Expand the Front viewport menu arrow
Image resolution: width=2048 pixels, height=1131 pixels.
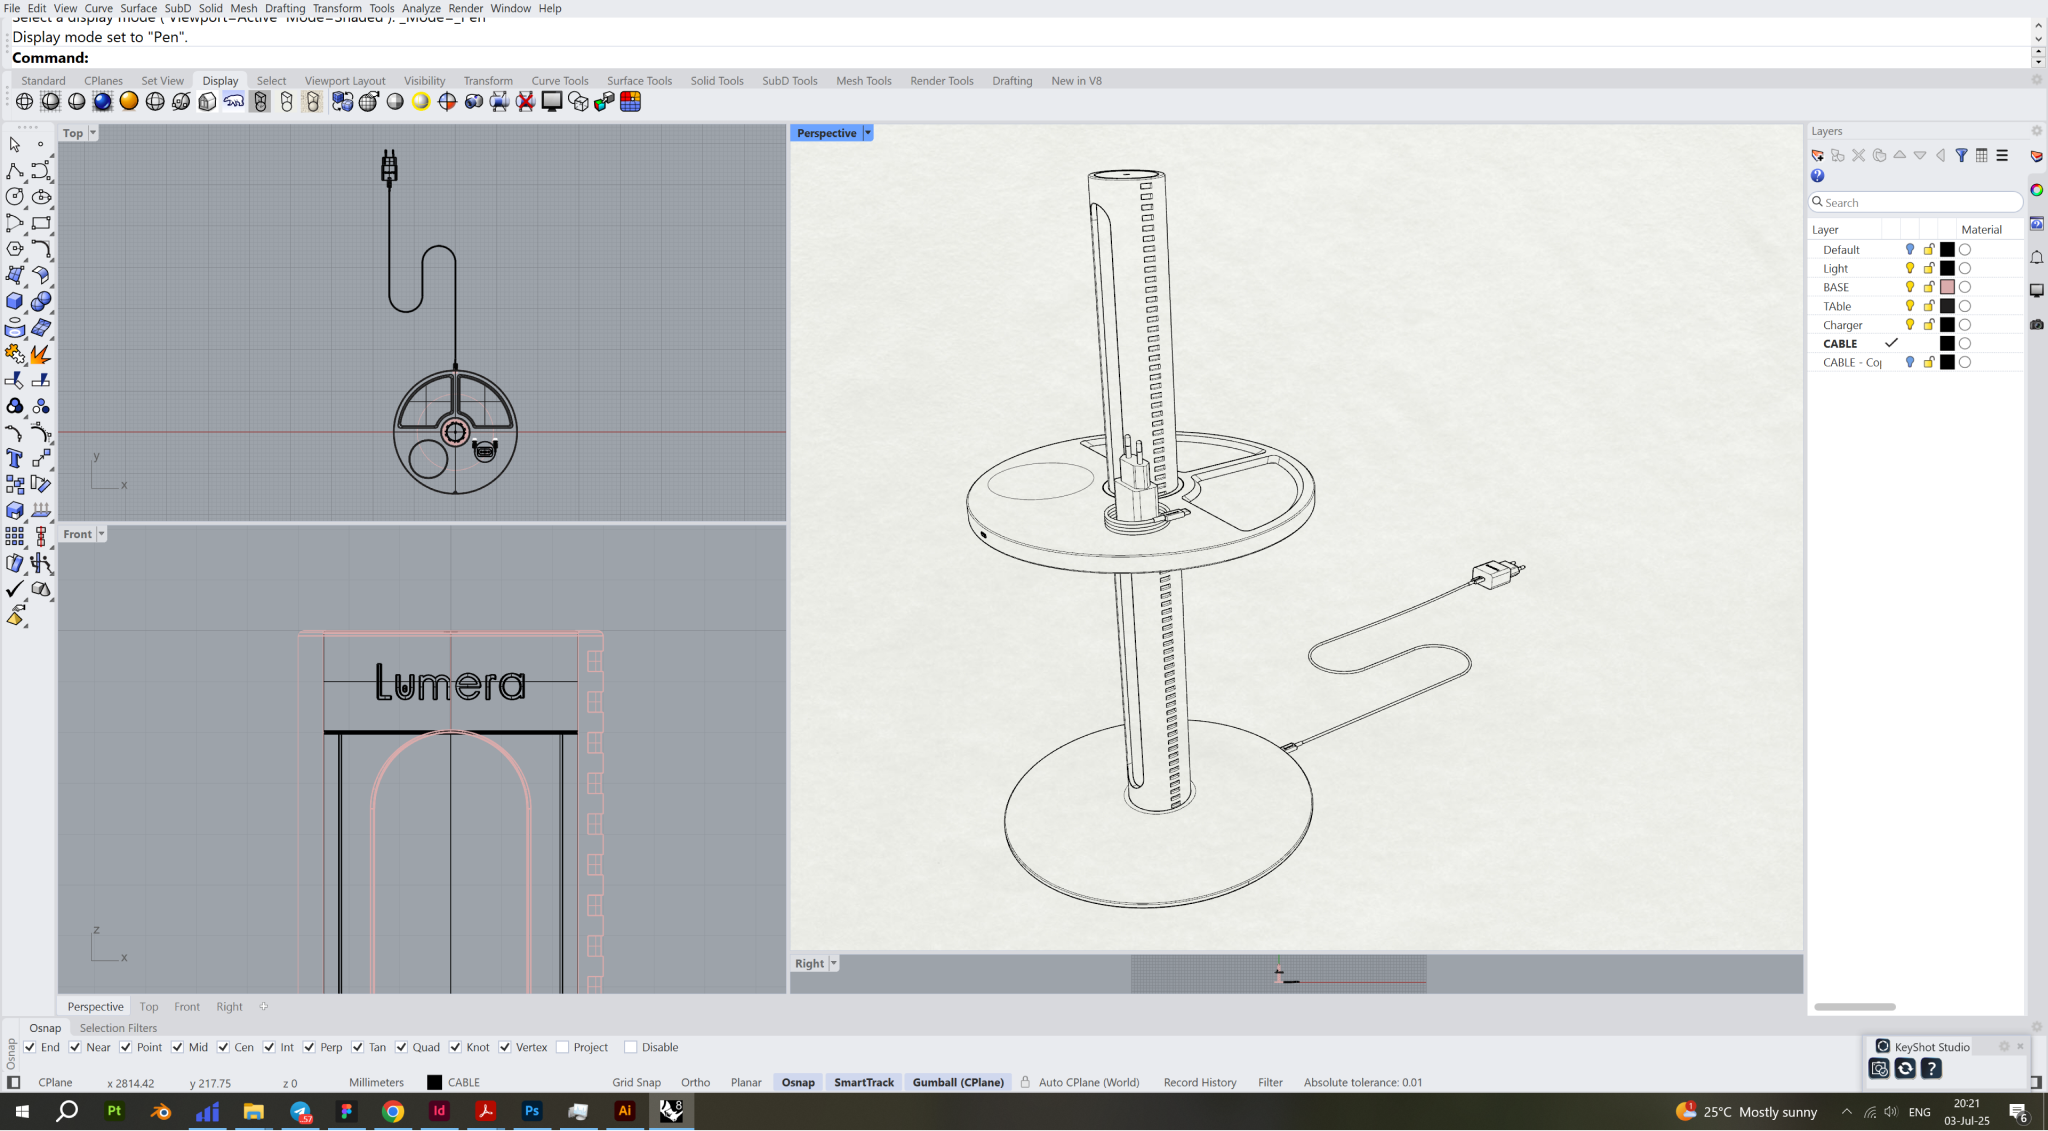[x=101, y=534]
